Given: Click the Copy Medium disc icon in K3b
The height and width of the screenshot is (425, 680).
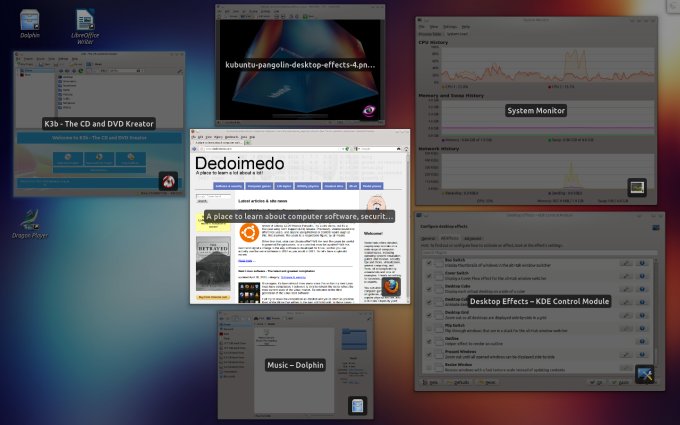Looking at the screenshot, I should (x=131, y=157).
